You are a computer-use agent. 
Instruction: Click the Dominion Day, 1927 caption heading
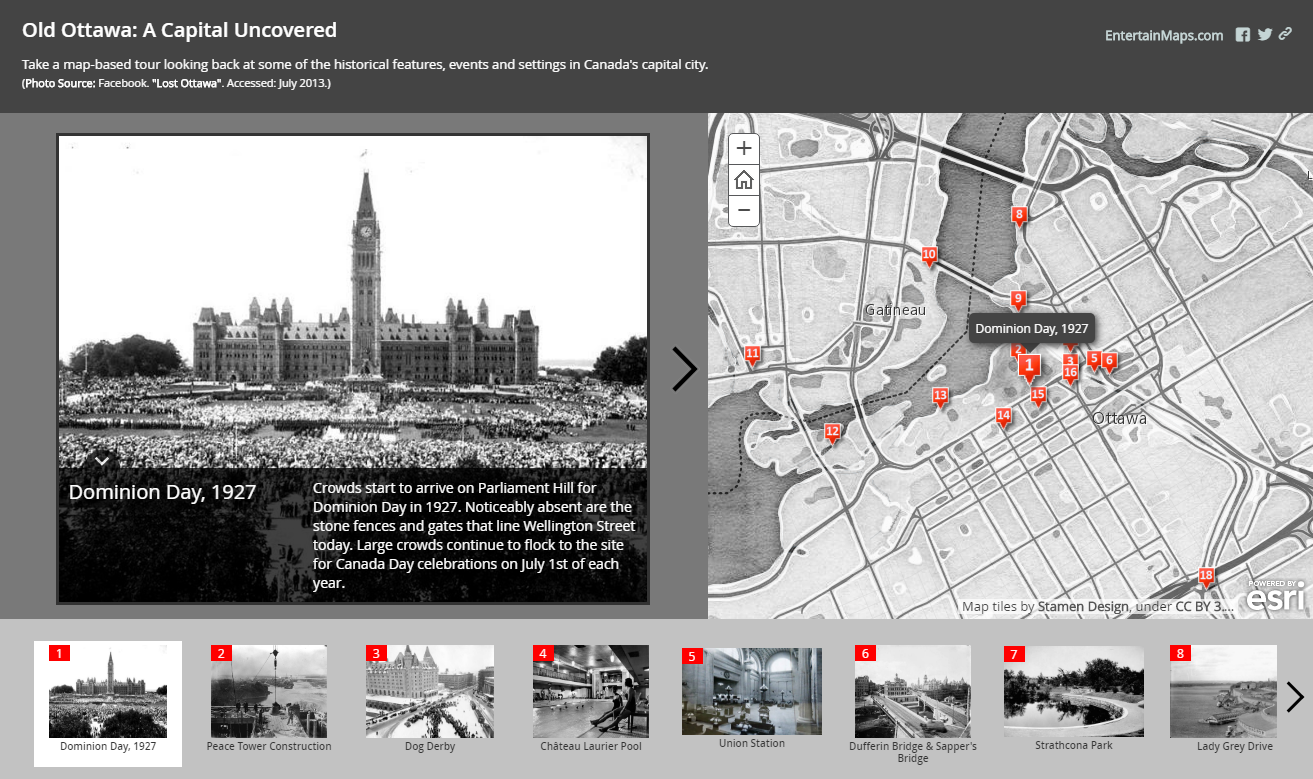(162, 492)
